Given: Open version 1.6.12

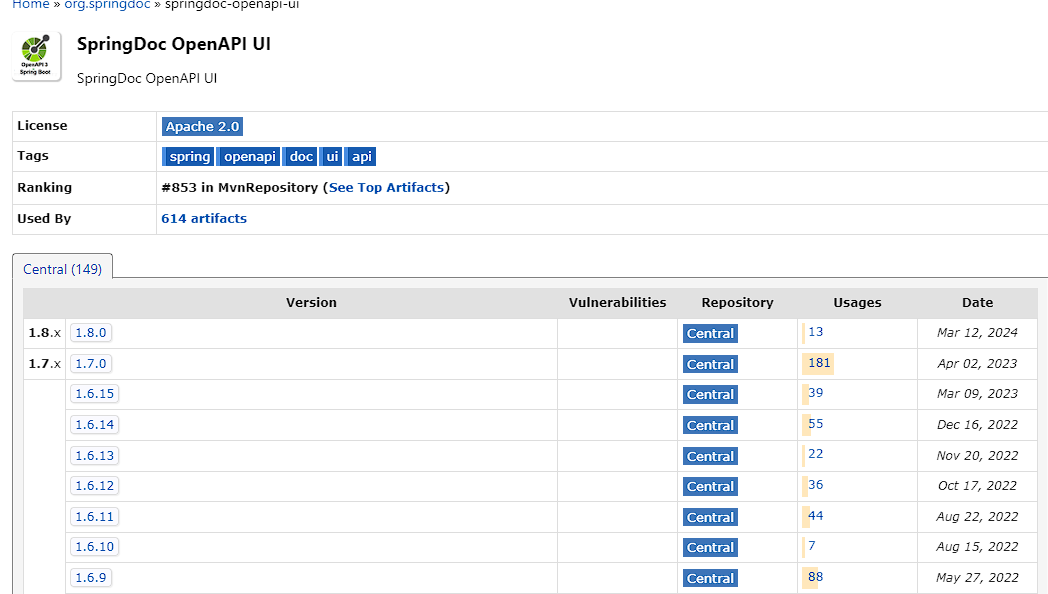Looking at the screenshot, I should (94, 486).
